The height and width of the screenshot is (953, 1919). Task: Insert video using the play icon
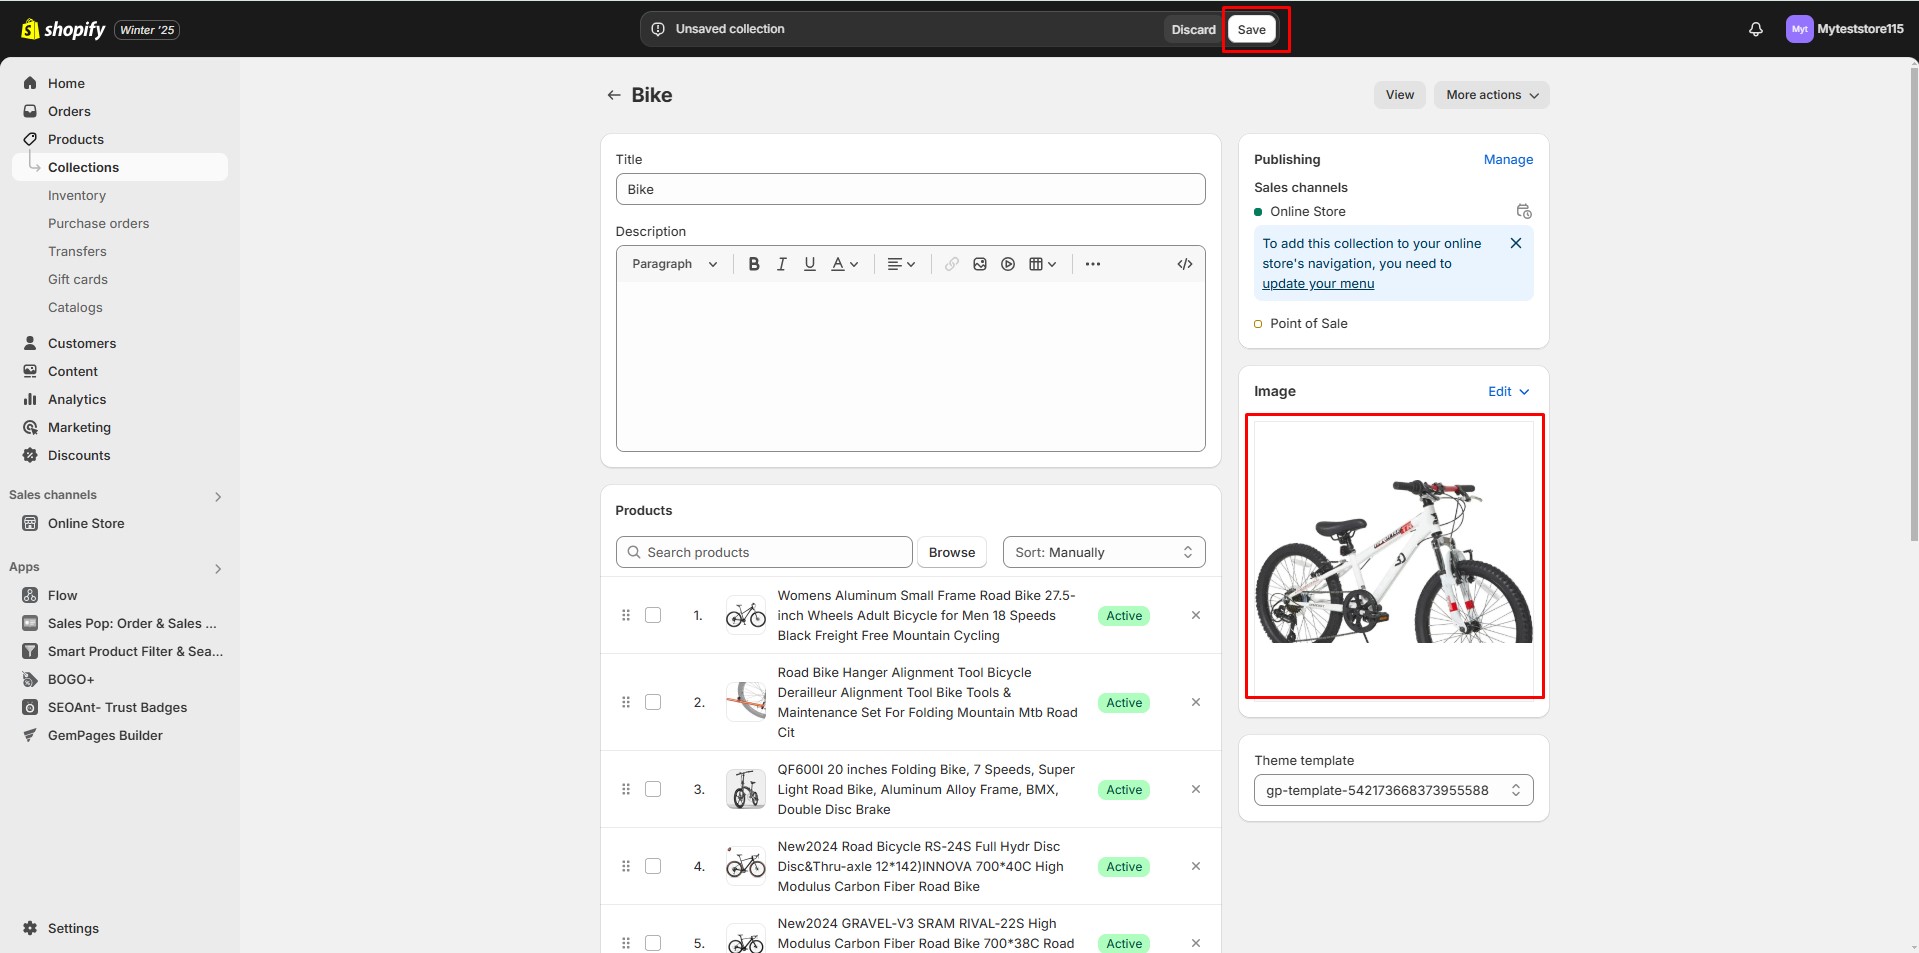pyautogui.click(x=1008, y=264)
